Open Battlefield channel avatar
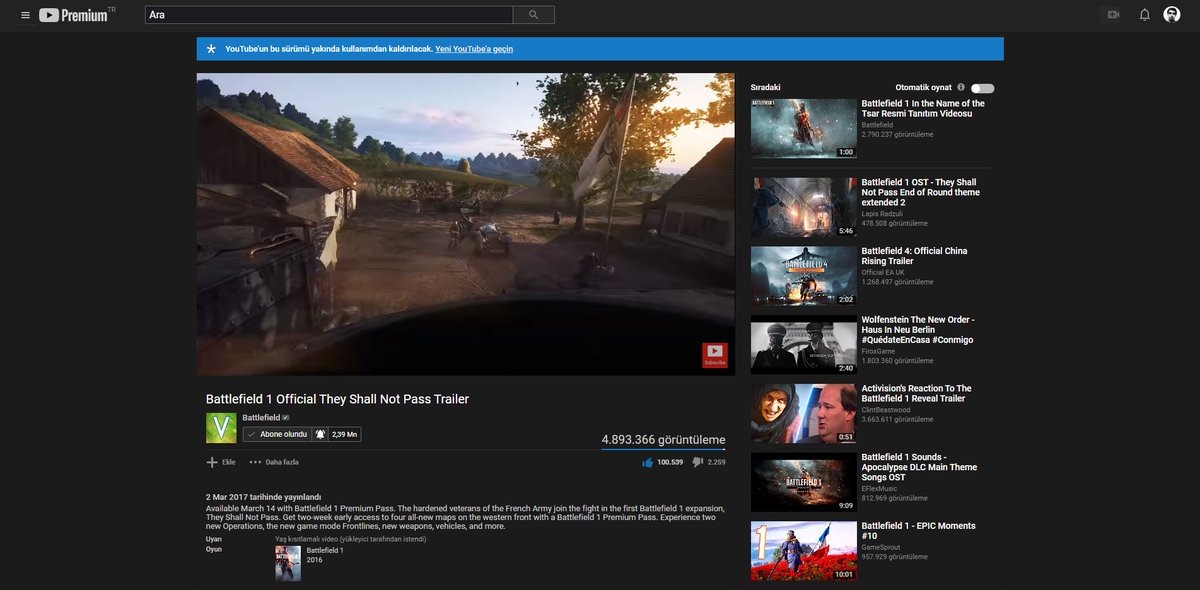The image size is (1200, 590). 221,428
